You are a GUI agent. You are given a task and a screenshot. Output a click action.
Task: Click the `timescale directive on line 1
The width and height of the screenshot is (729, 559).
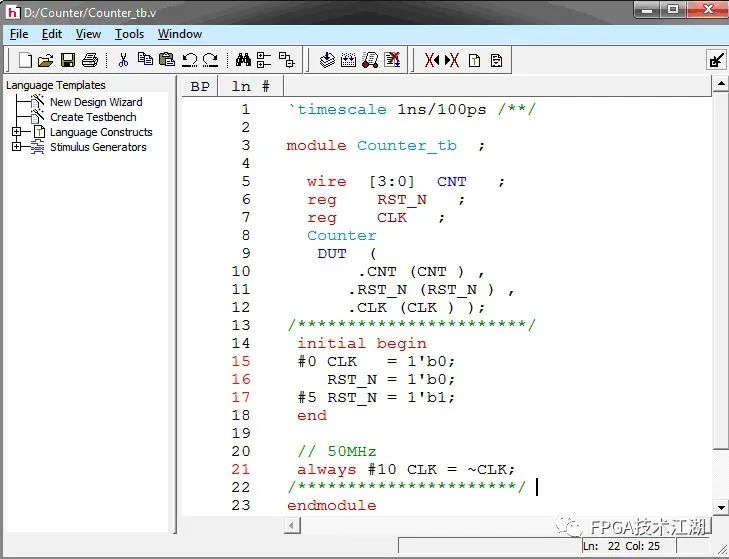pyautogui.click(x=338, y=109)
